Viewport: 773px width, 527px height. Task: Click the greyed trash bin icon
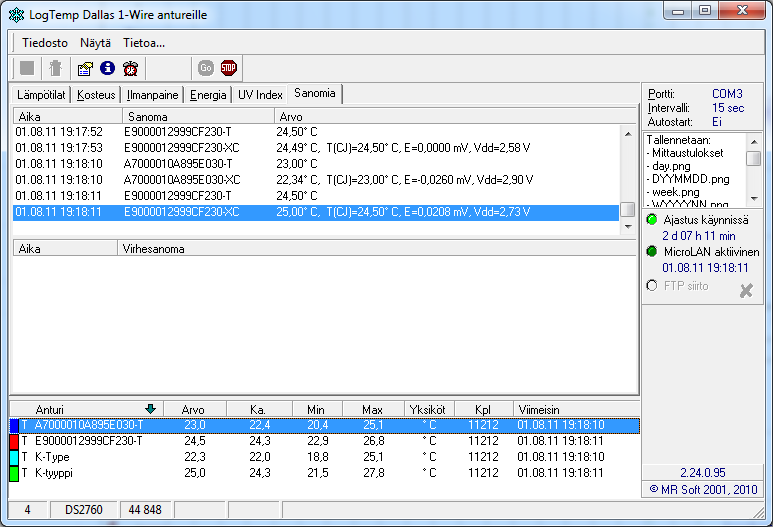coord(56,68)
